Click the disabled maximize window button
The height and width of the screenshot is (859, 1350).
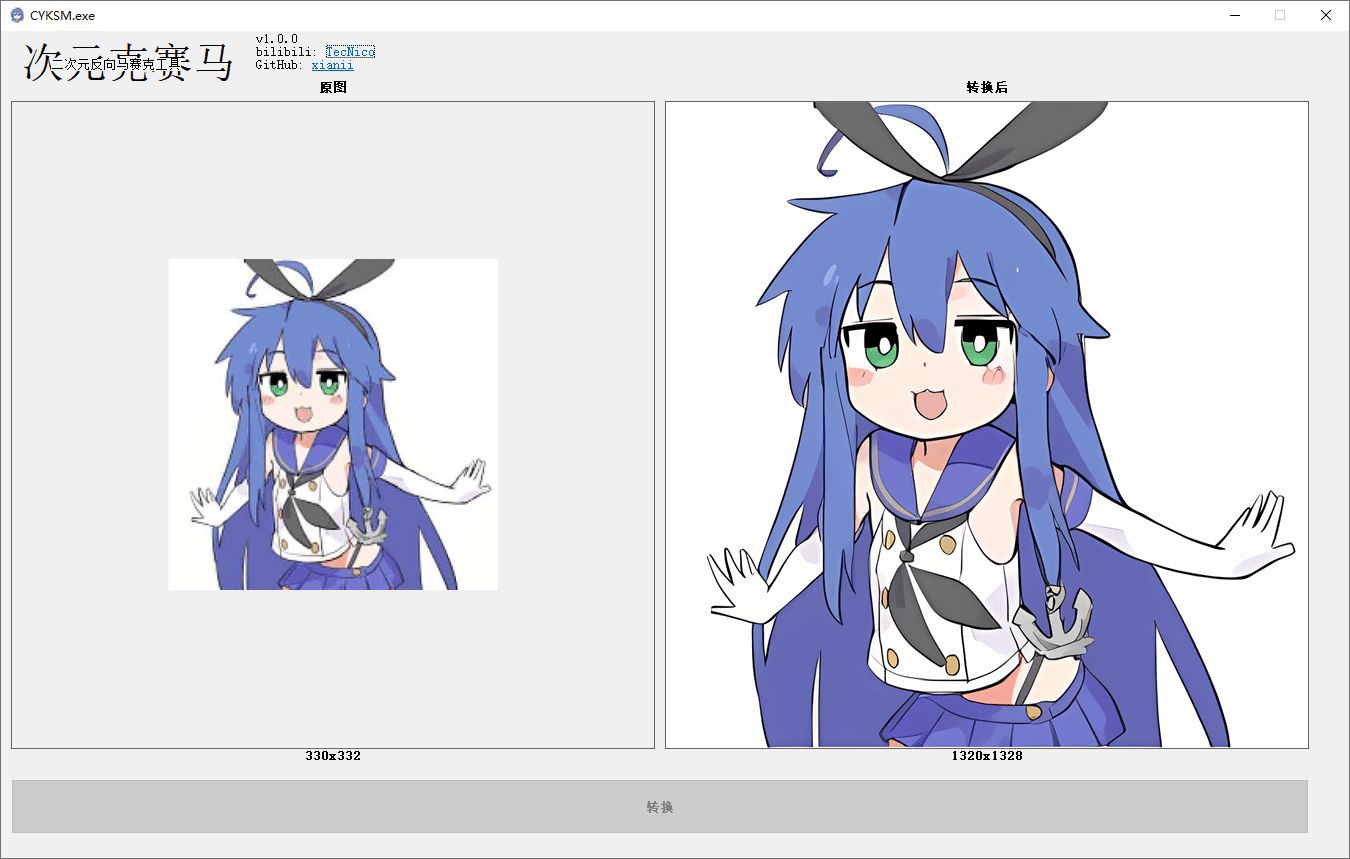[1280, 15]
